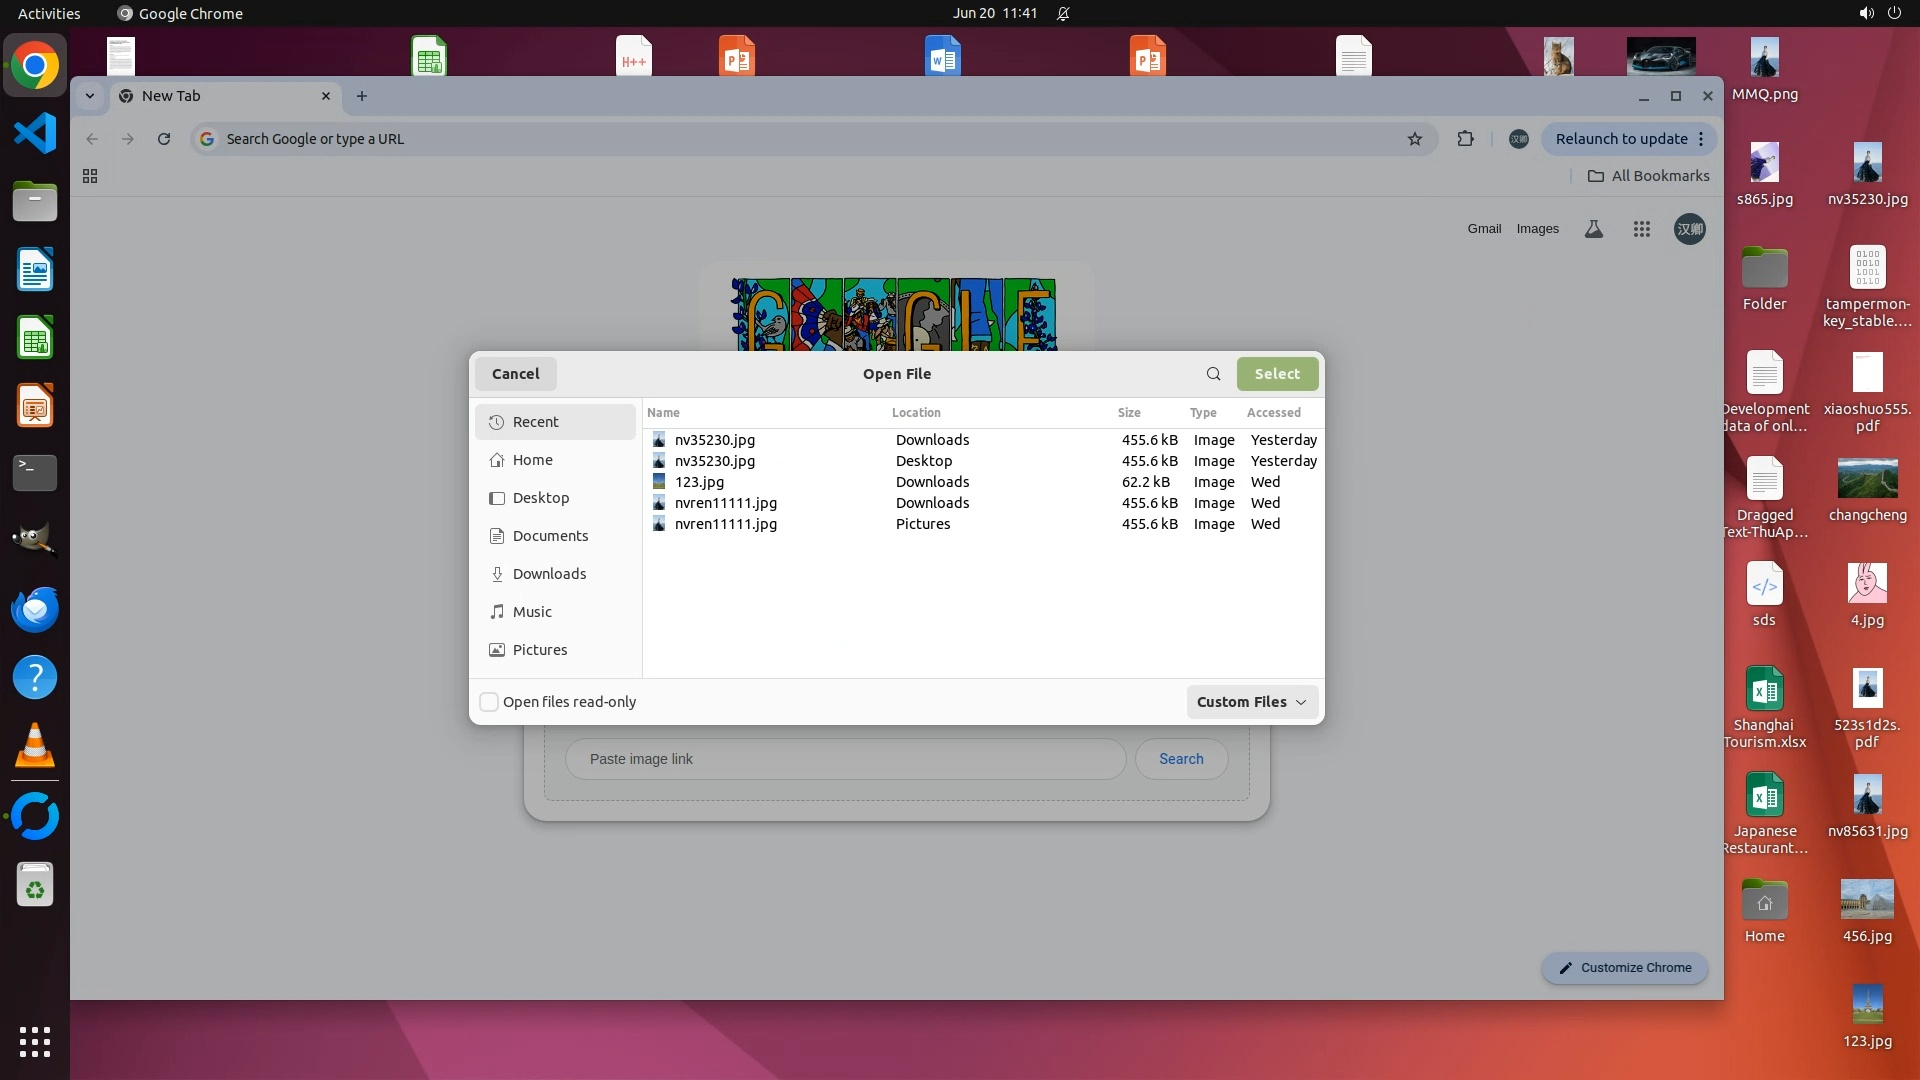Open the Search Labs flask icon
The height and width of the screenshot is (1080, 1920).
pos(1594,229)
